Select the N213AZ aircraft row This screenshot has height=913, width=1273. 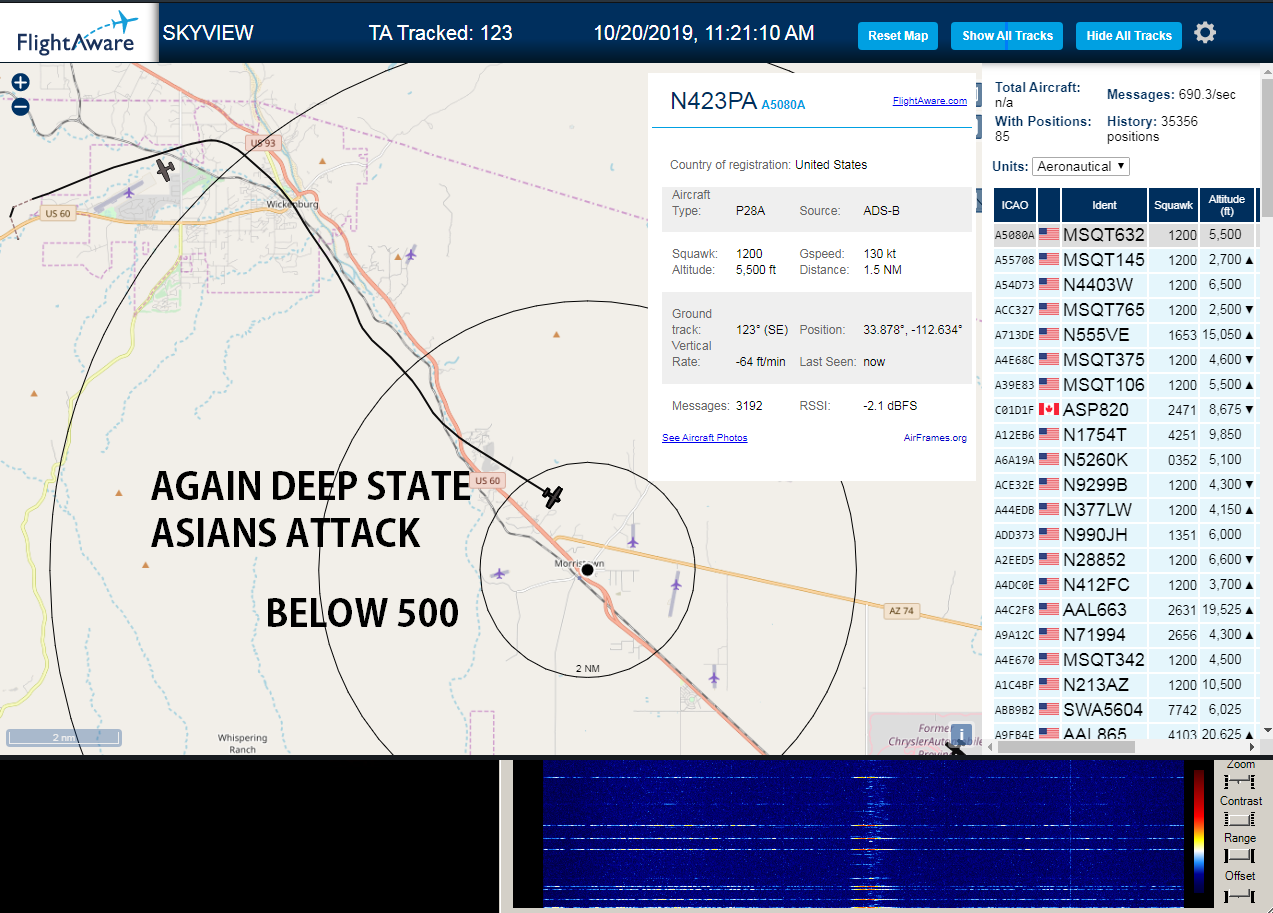[x=1125, y=685]
